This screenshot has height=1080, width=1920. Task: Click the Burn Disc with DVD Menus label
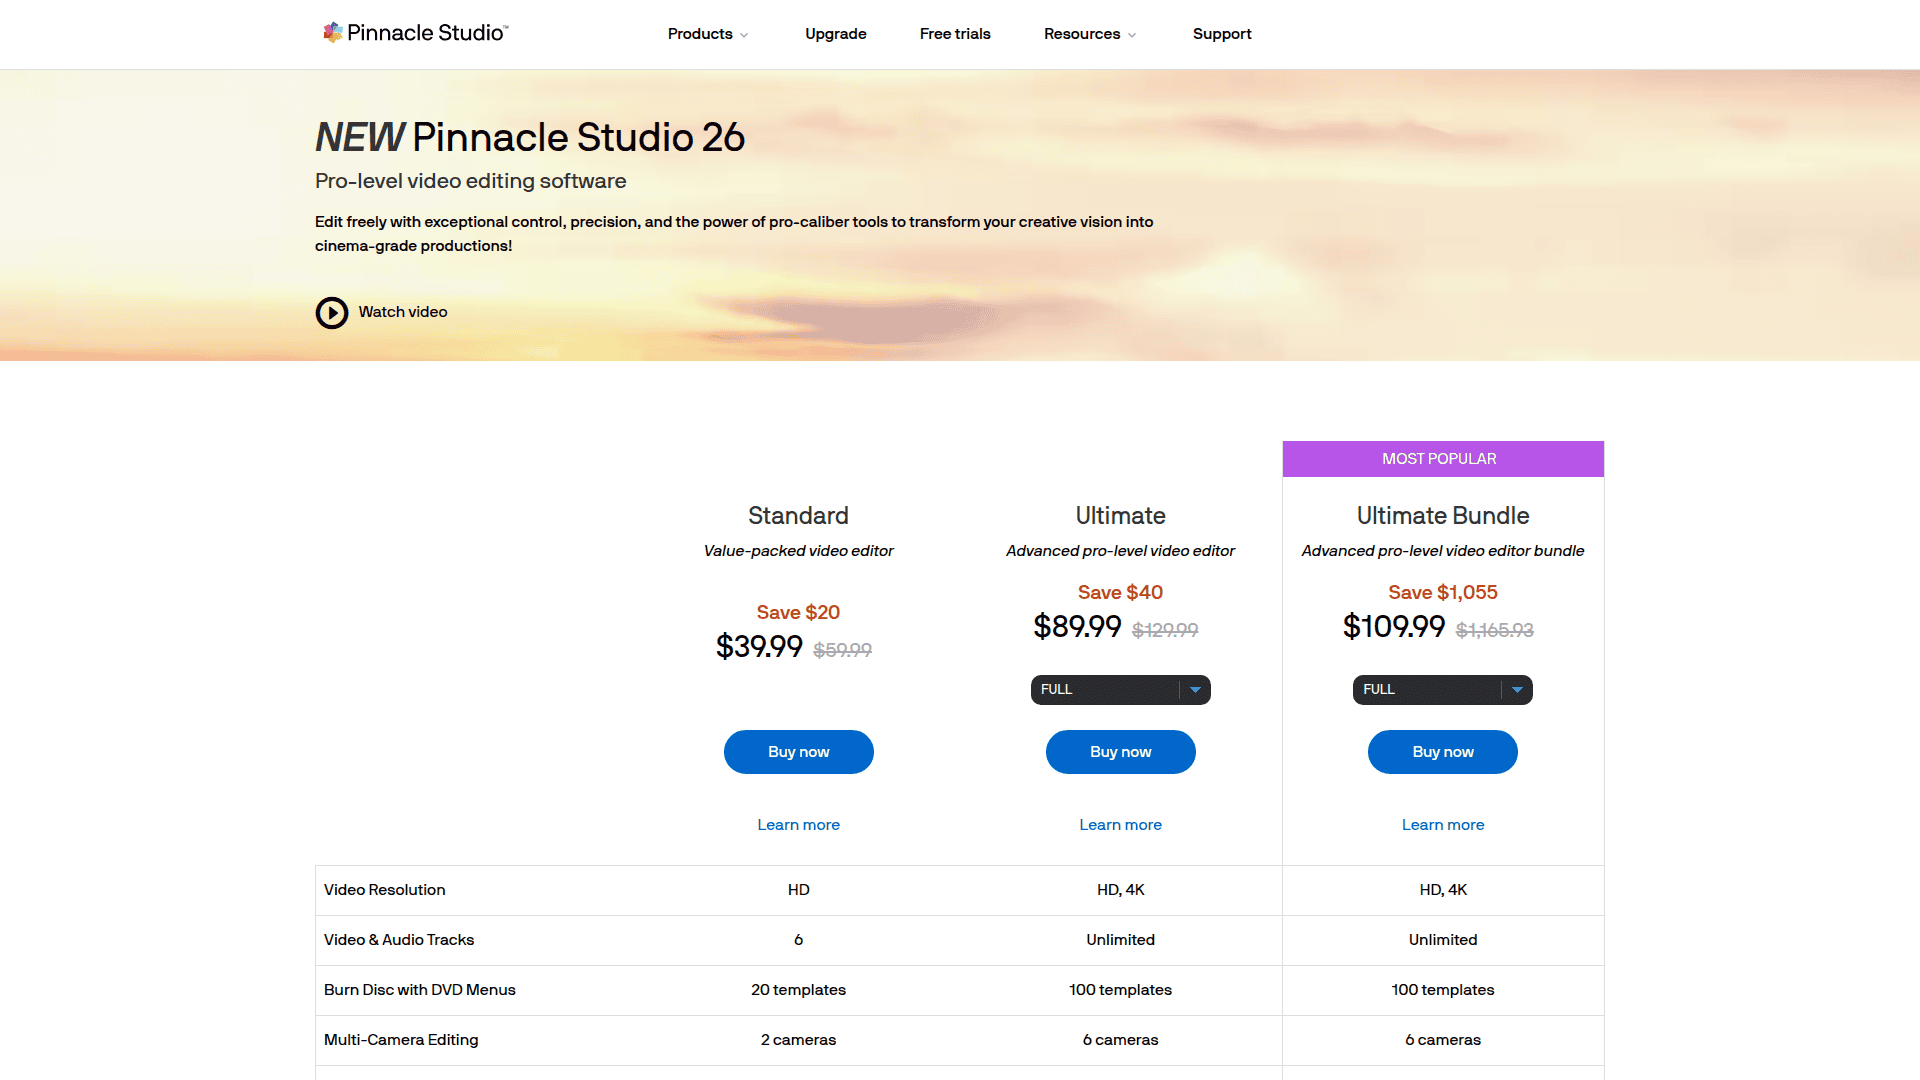pos(420,990)
